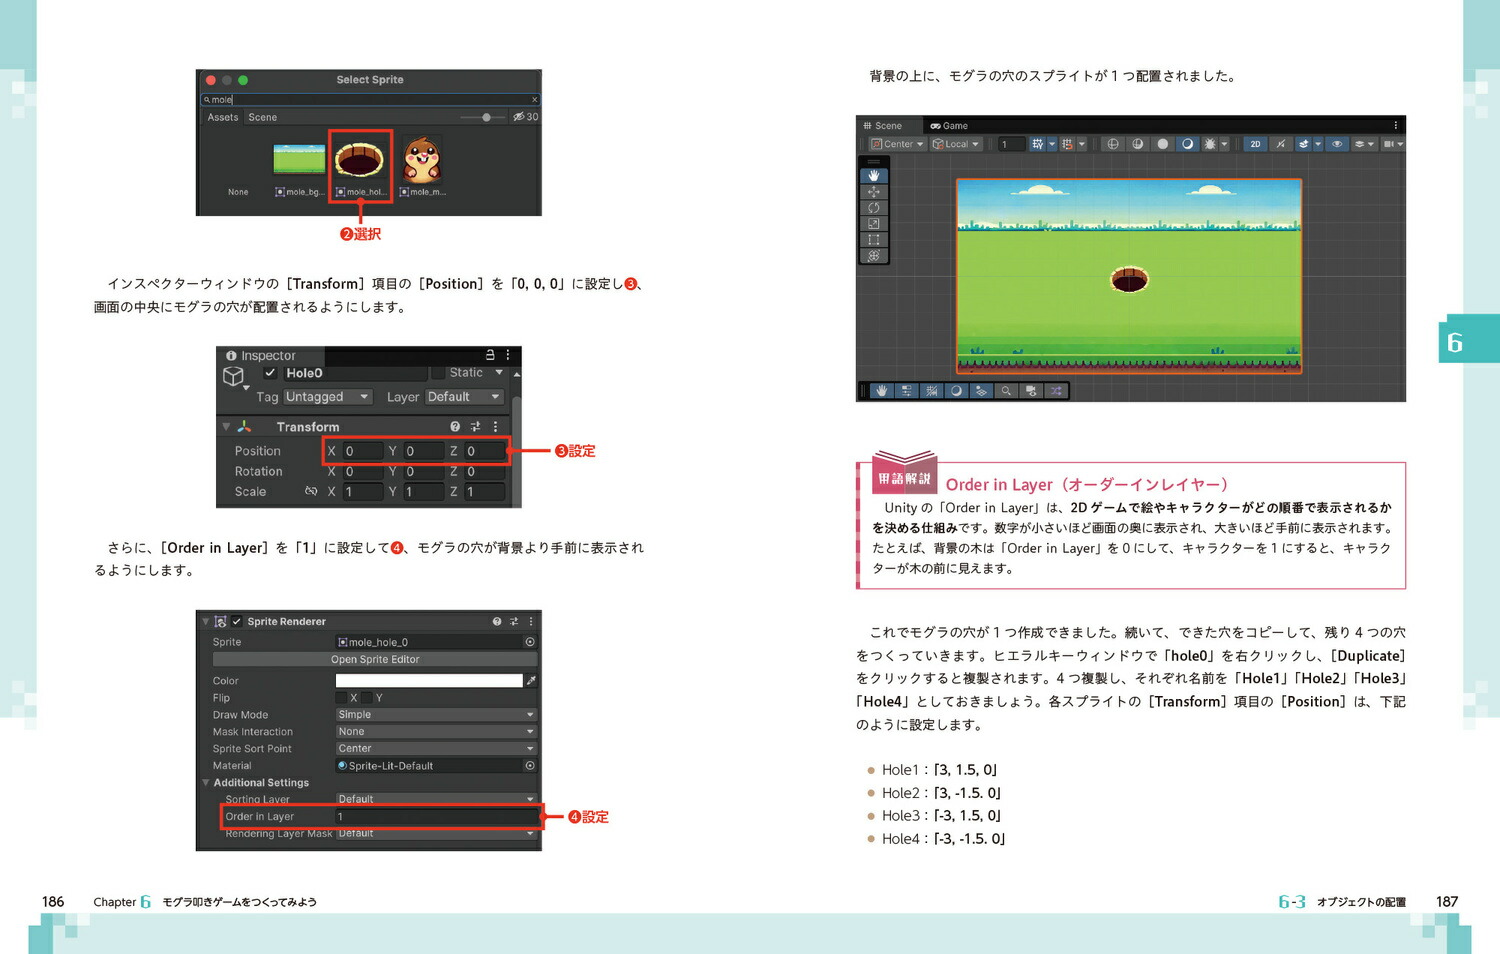Viewport: 1500px width, 954px height.
Task: Click the Order in Layer input field
Action: [436, 817]
